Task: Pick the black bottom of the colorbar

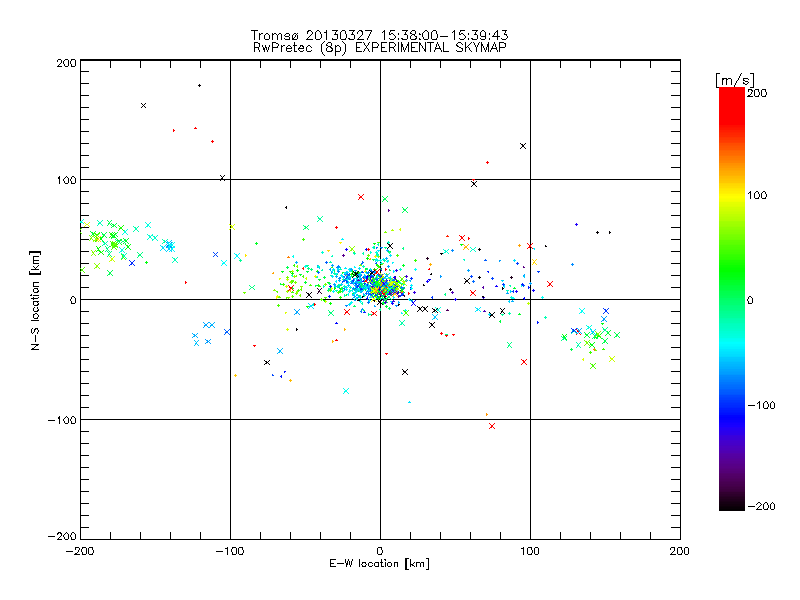Action: 732,503
